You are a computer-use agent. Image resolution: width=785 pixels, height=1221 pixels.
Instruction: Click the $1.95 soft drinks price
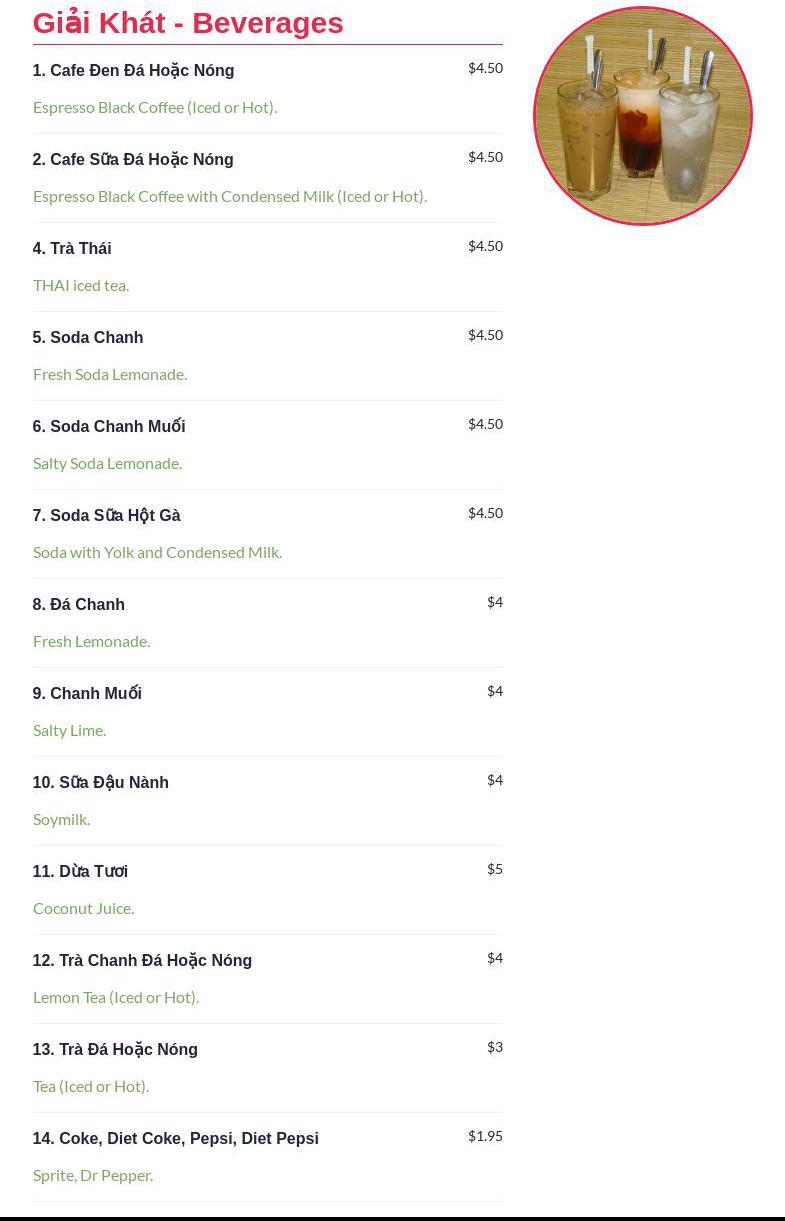tap(485, 1136)
